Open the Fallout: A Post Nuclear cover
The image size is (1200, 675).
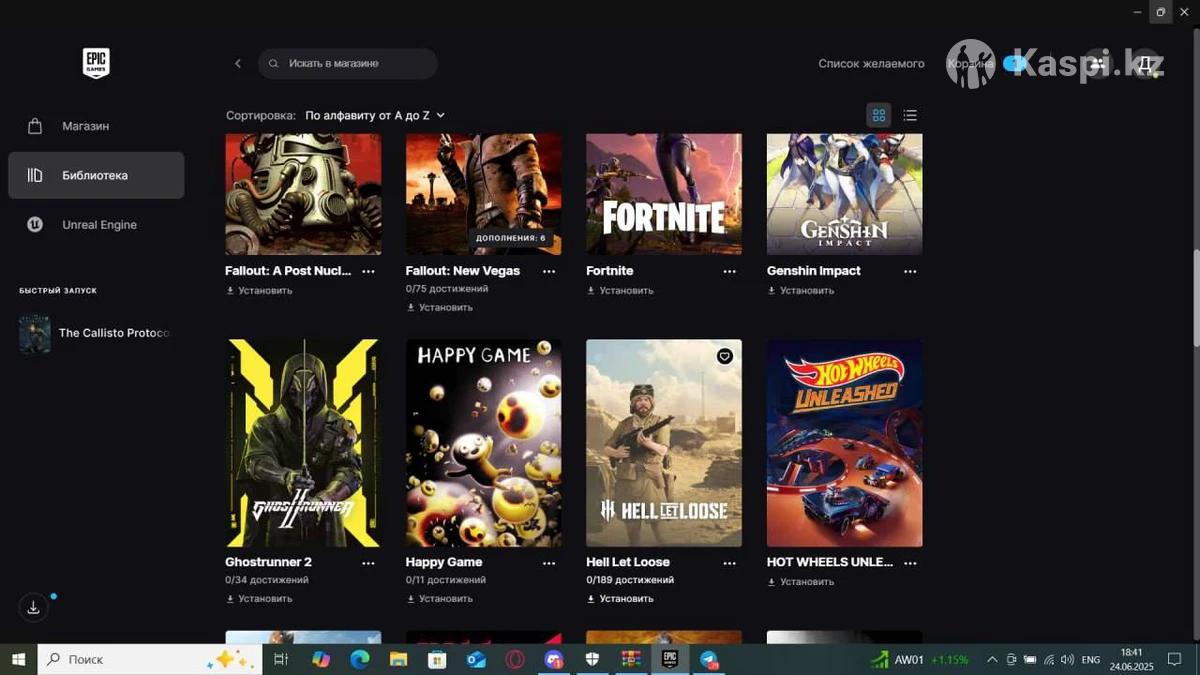pos(303,194)
